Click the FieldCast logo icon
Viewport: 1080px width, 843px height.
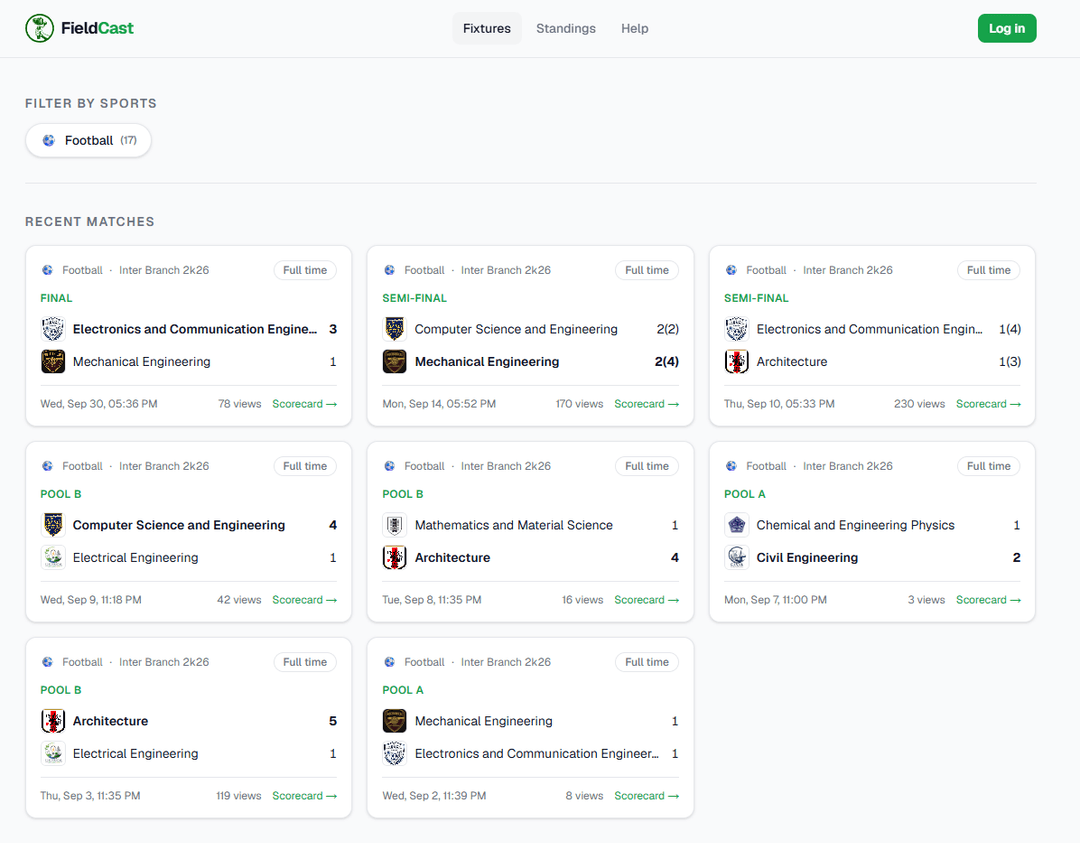tap(39, 28)
